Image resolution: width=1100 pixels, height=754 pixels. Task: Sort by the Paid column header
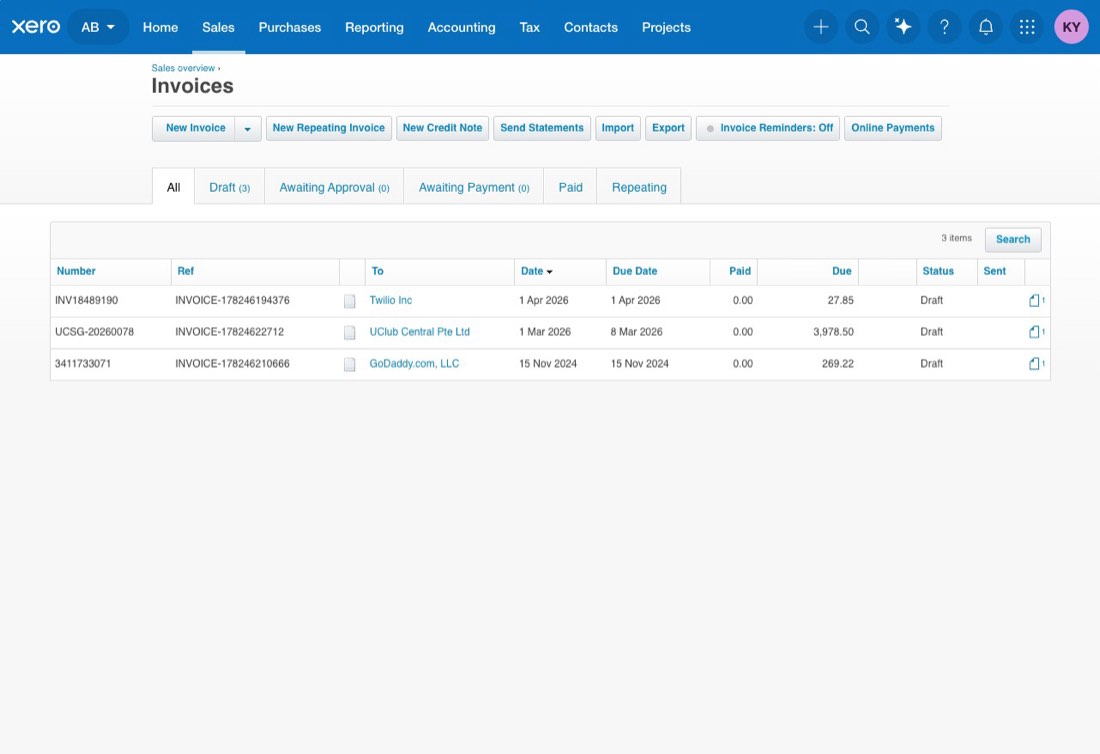pyautogui.click(x=739, y=271)
